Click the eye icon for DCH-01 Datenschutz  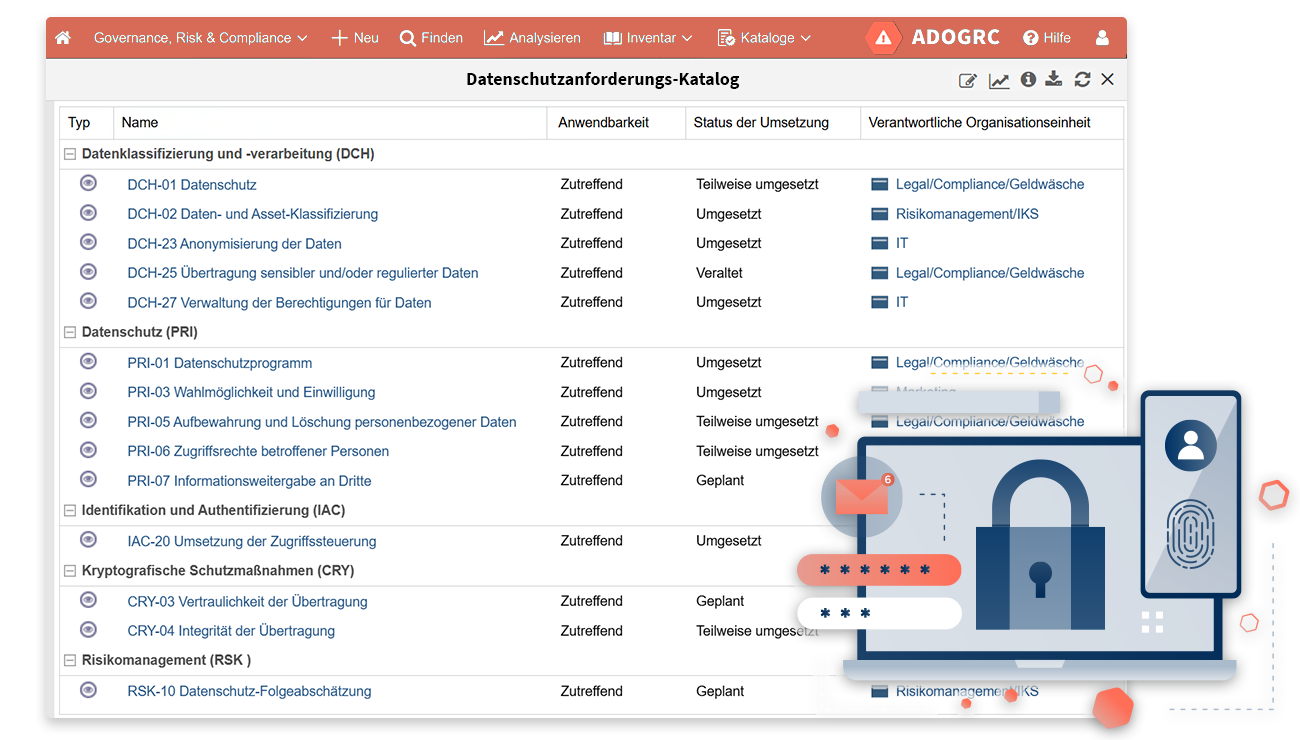point(88,183)
